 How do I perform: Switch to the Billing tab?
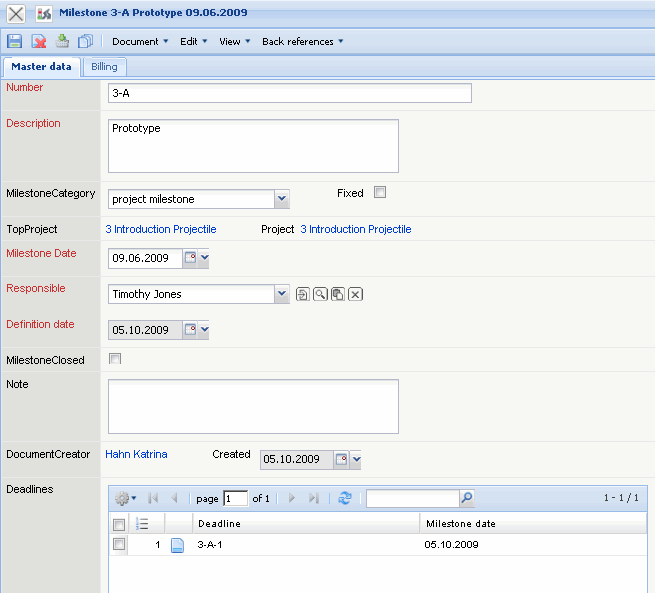pyautogui.click(x=104, y=67)
